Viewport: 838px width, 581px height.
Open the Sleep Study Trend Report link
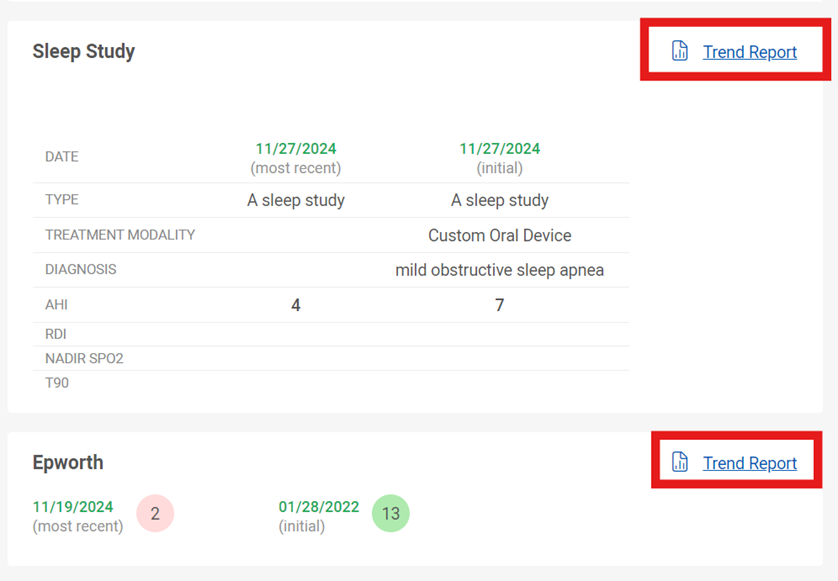tap(749, 52)
